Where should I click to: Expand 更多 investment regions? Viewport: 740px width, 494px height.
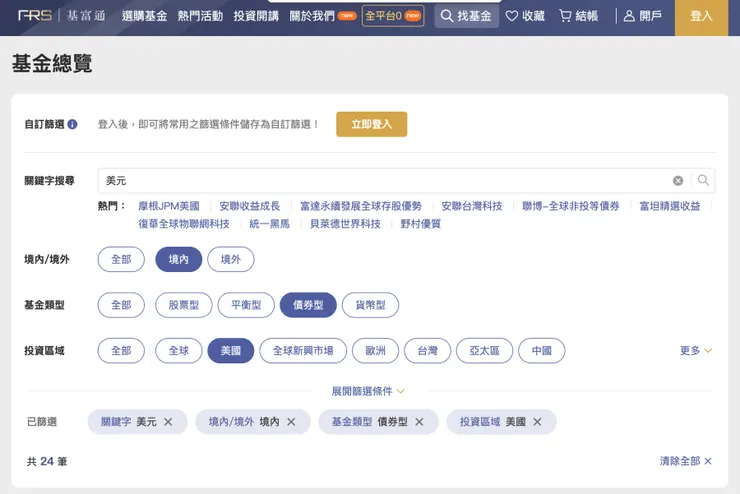[696, 351]
